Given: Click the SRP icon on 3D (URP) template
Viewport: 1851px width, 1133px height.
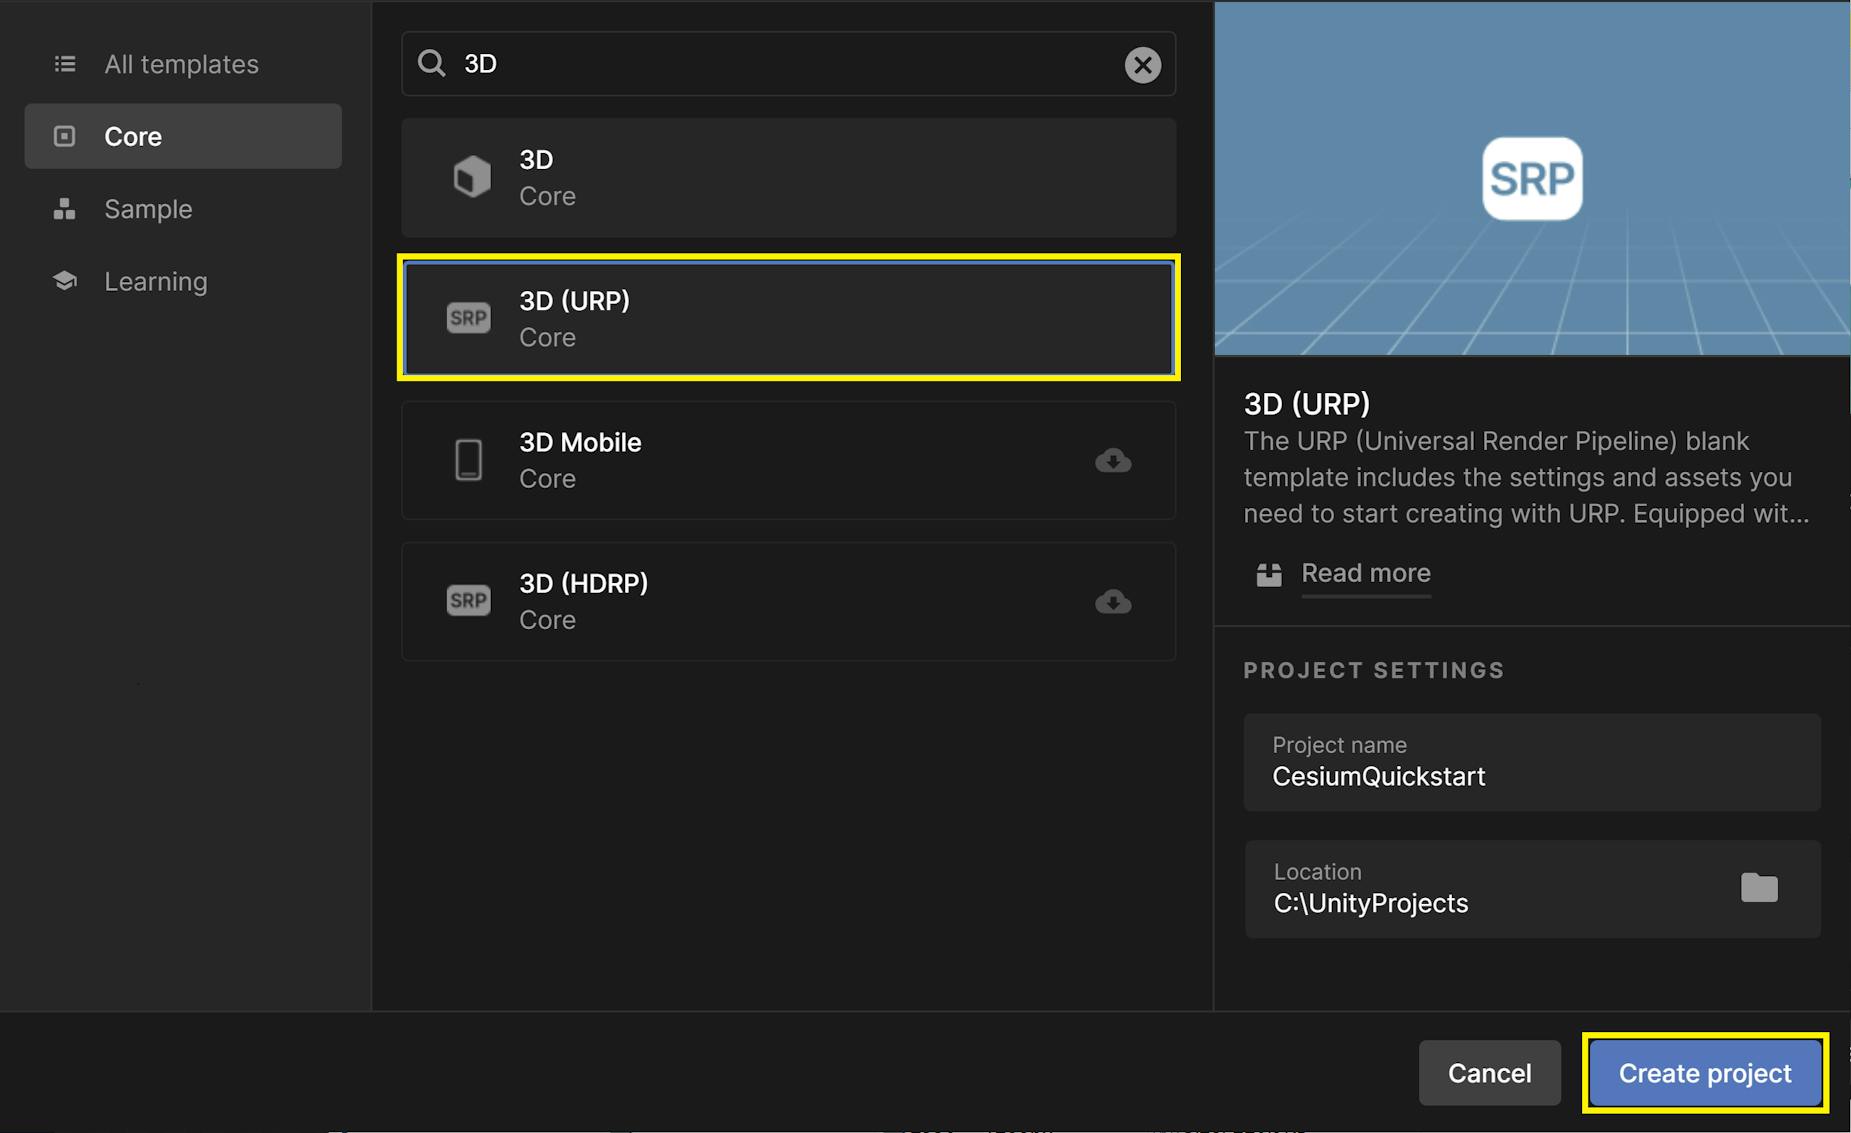Looking at the screenshot, I should (469, 318).
